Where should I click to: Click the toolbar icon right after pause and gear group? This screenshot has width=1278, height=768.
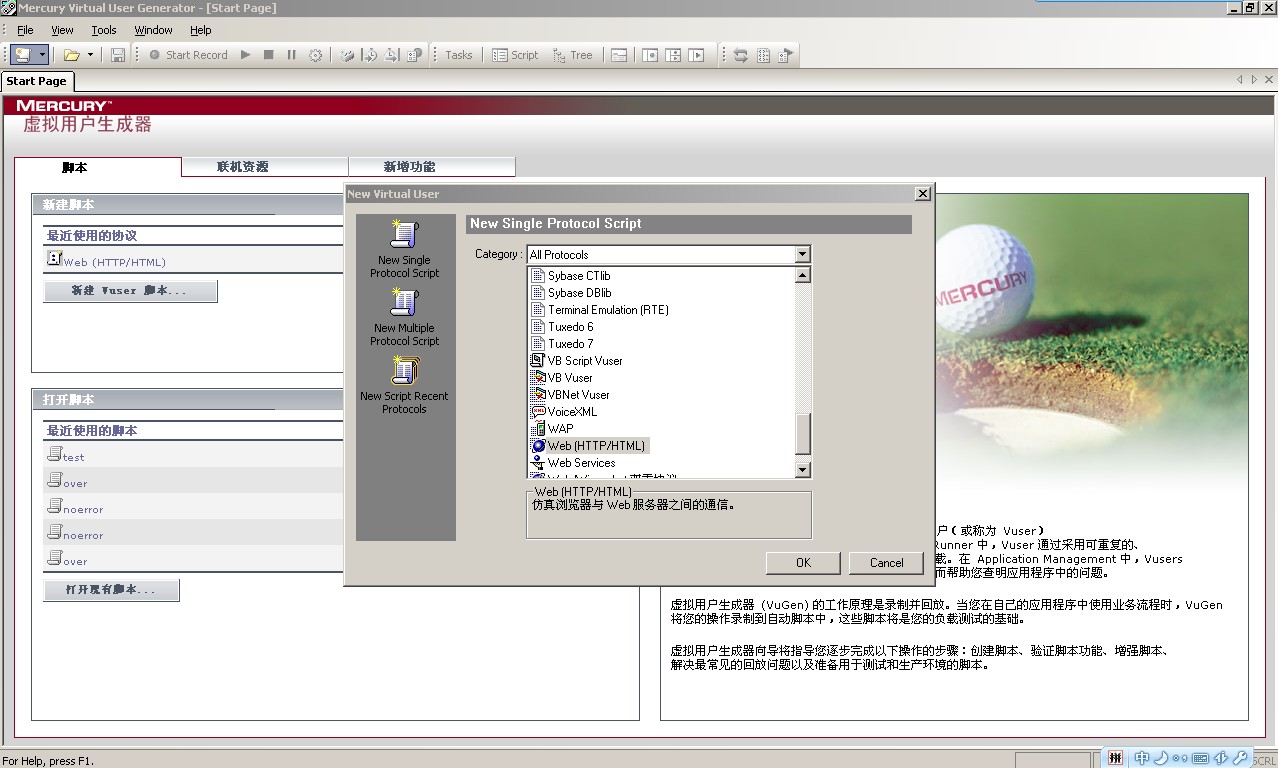click(x=347, y=55)
